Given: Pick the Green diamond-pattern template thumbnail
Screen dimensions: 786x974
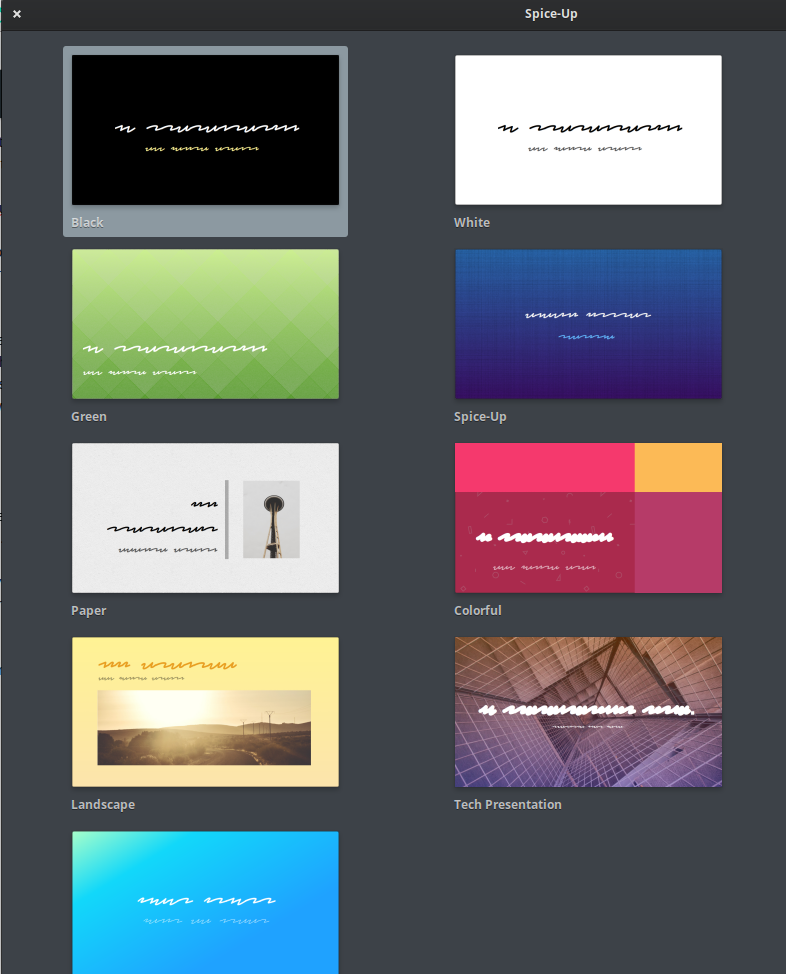Looking at the screenshot, I should coord(205,323).
